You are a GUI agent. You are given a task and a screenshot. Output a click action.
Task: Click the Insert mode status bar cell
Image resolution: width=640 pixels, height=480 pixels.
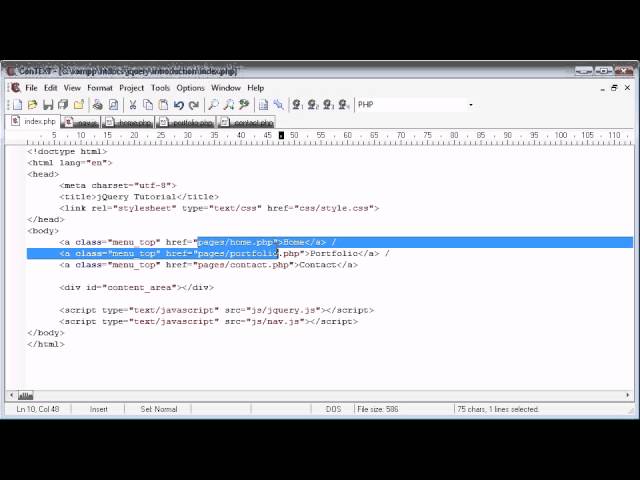coord(98,409)
